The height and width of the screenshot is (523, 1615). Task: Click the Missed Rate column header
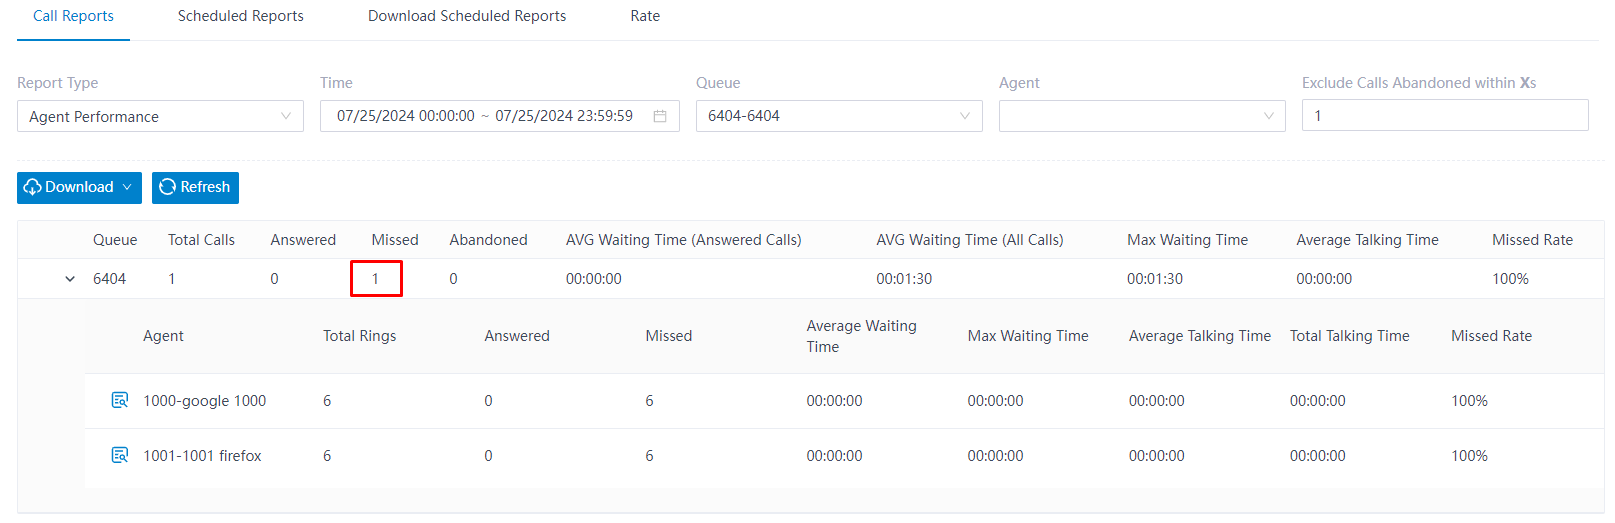[1532, 240]
